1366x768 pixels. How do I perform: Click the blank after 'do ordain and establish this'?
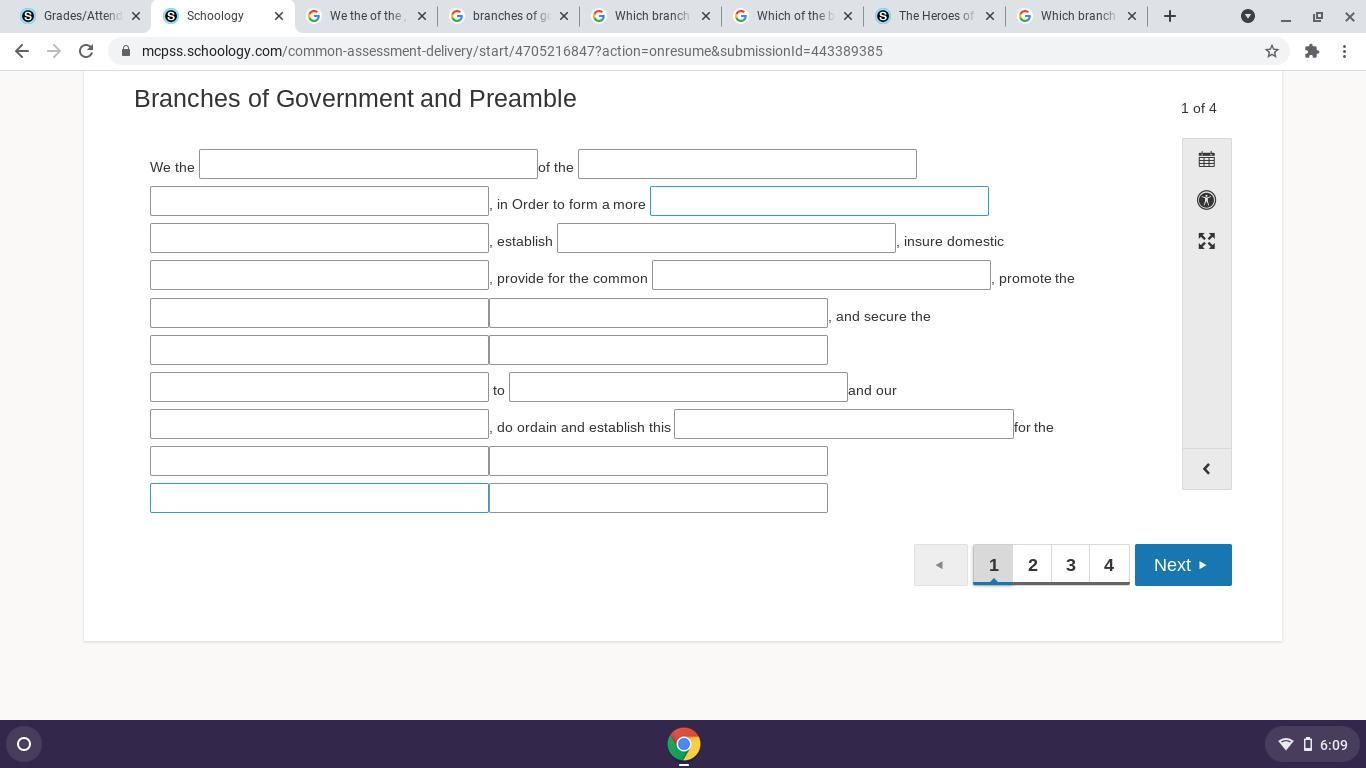pyautogui.click(x=844, y=424)
